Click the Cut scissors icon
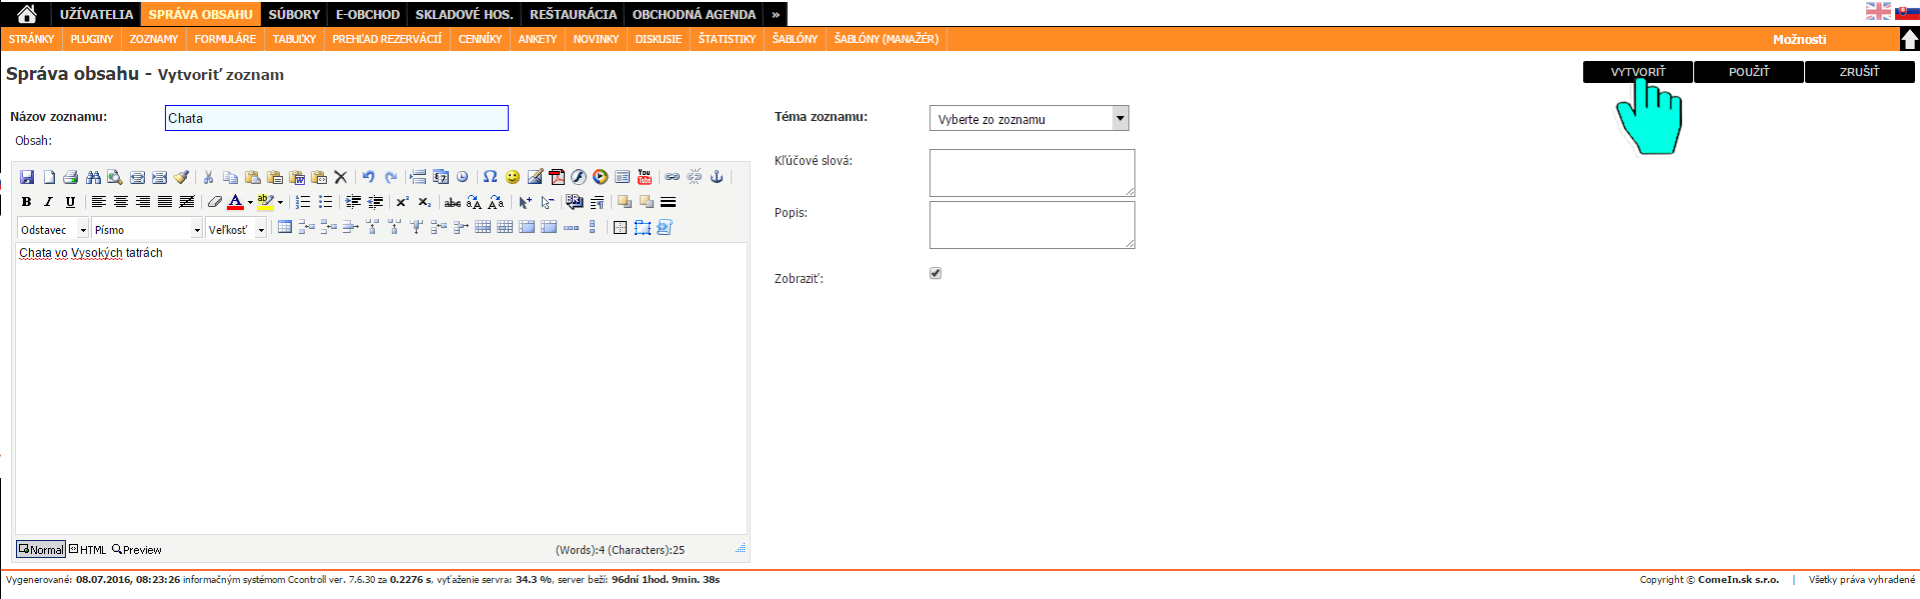The image size is (1920, 599). tap(208, 177)
